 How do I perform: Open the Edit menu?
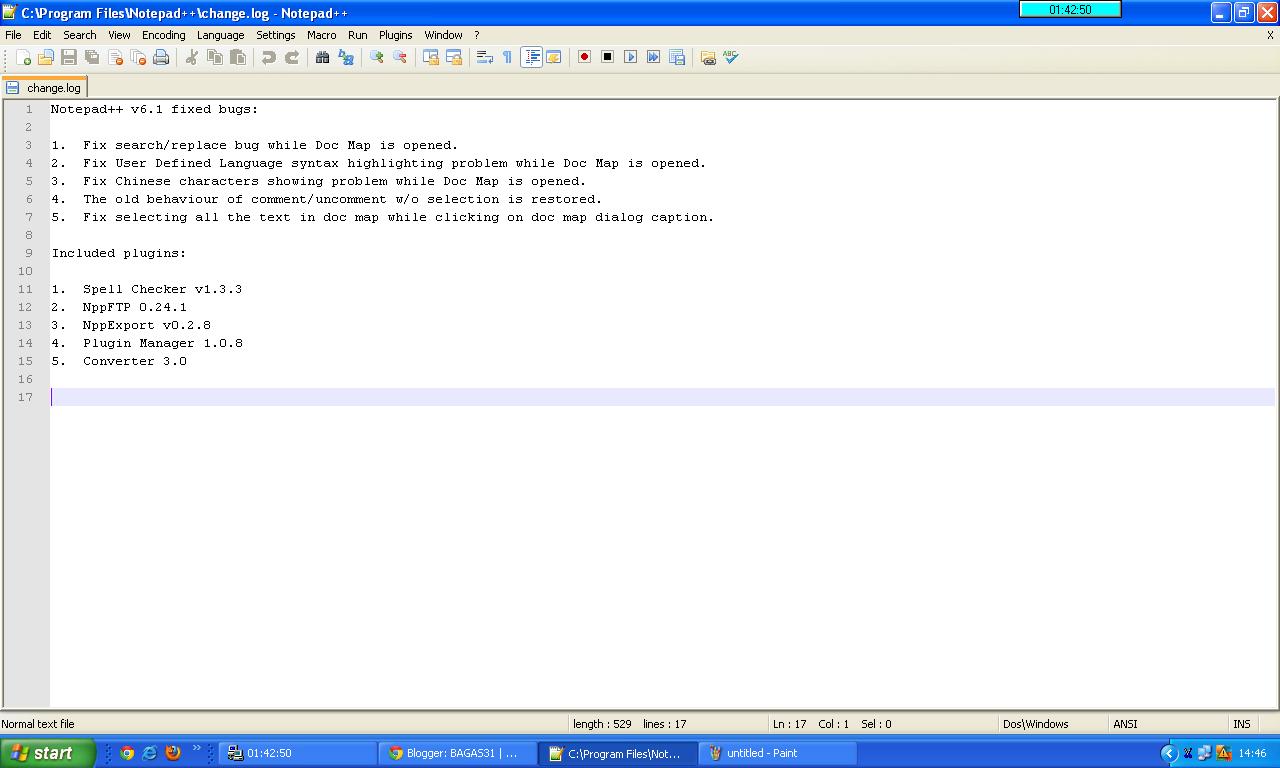click(42, 35)
